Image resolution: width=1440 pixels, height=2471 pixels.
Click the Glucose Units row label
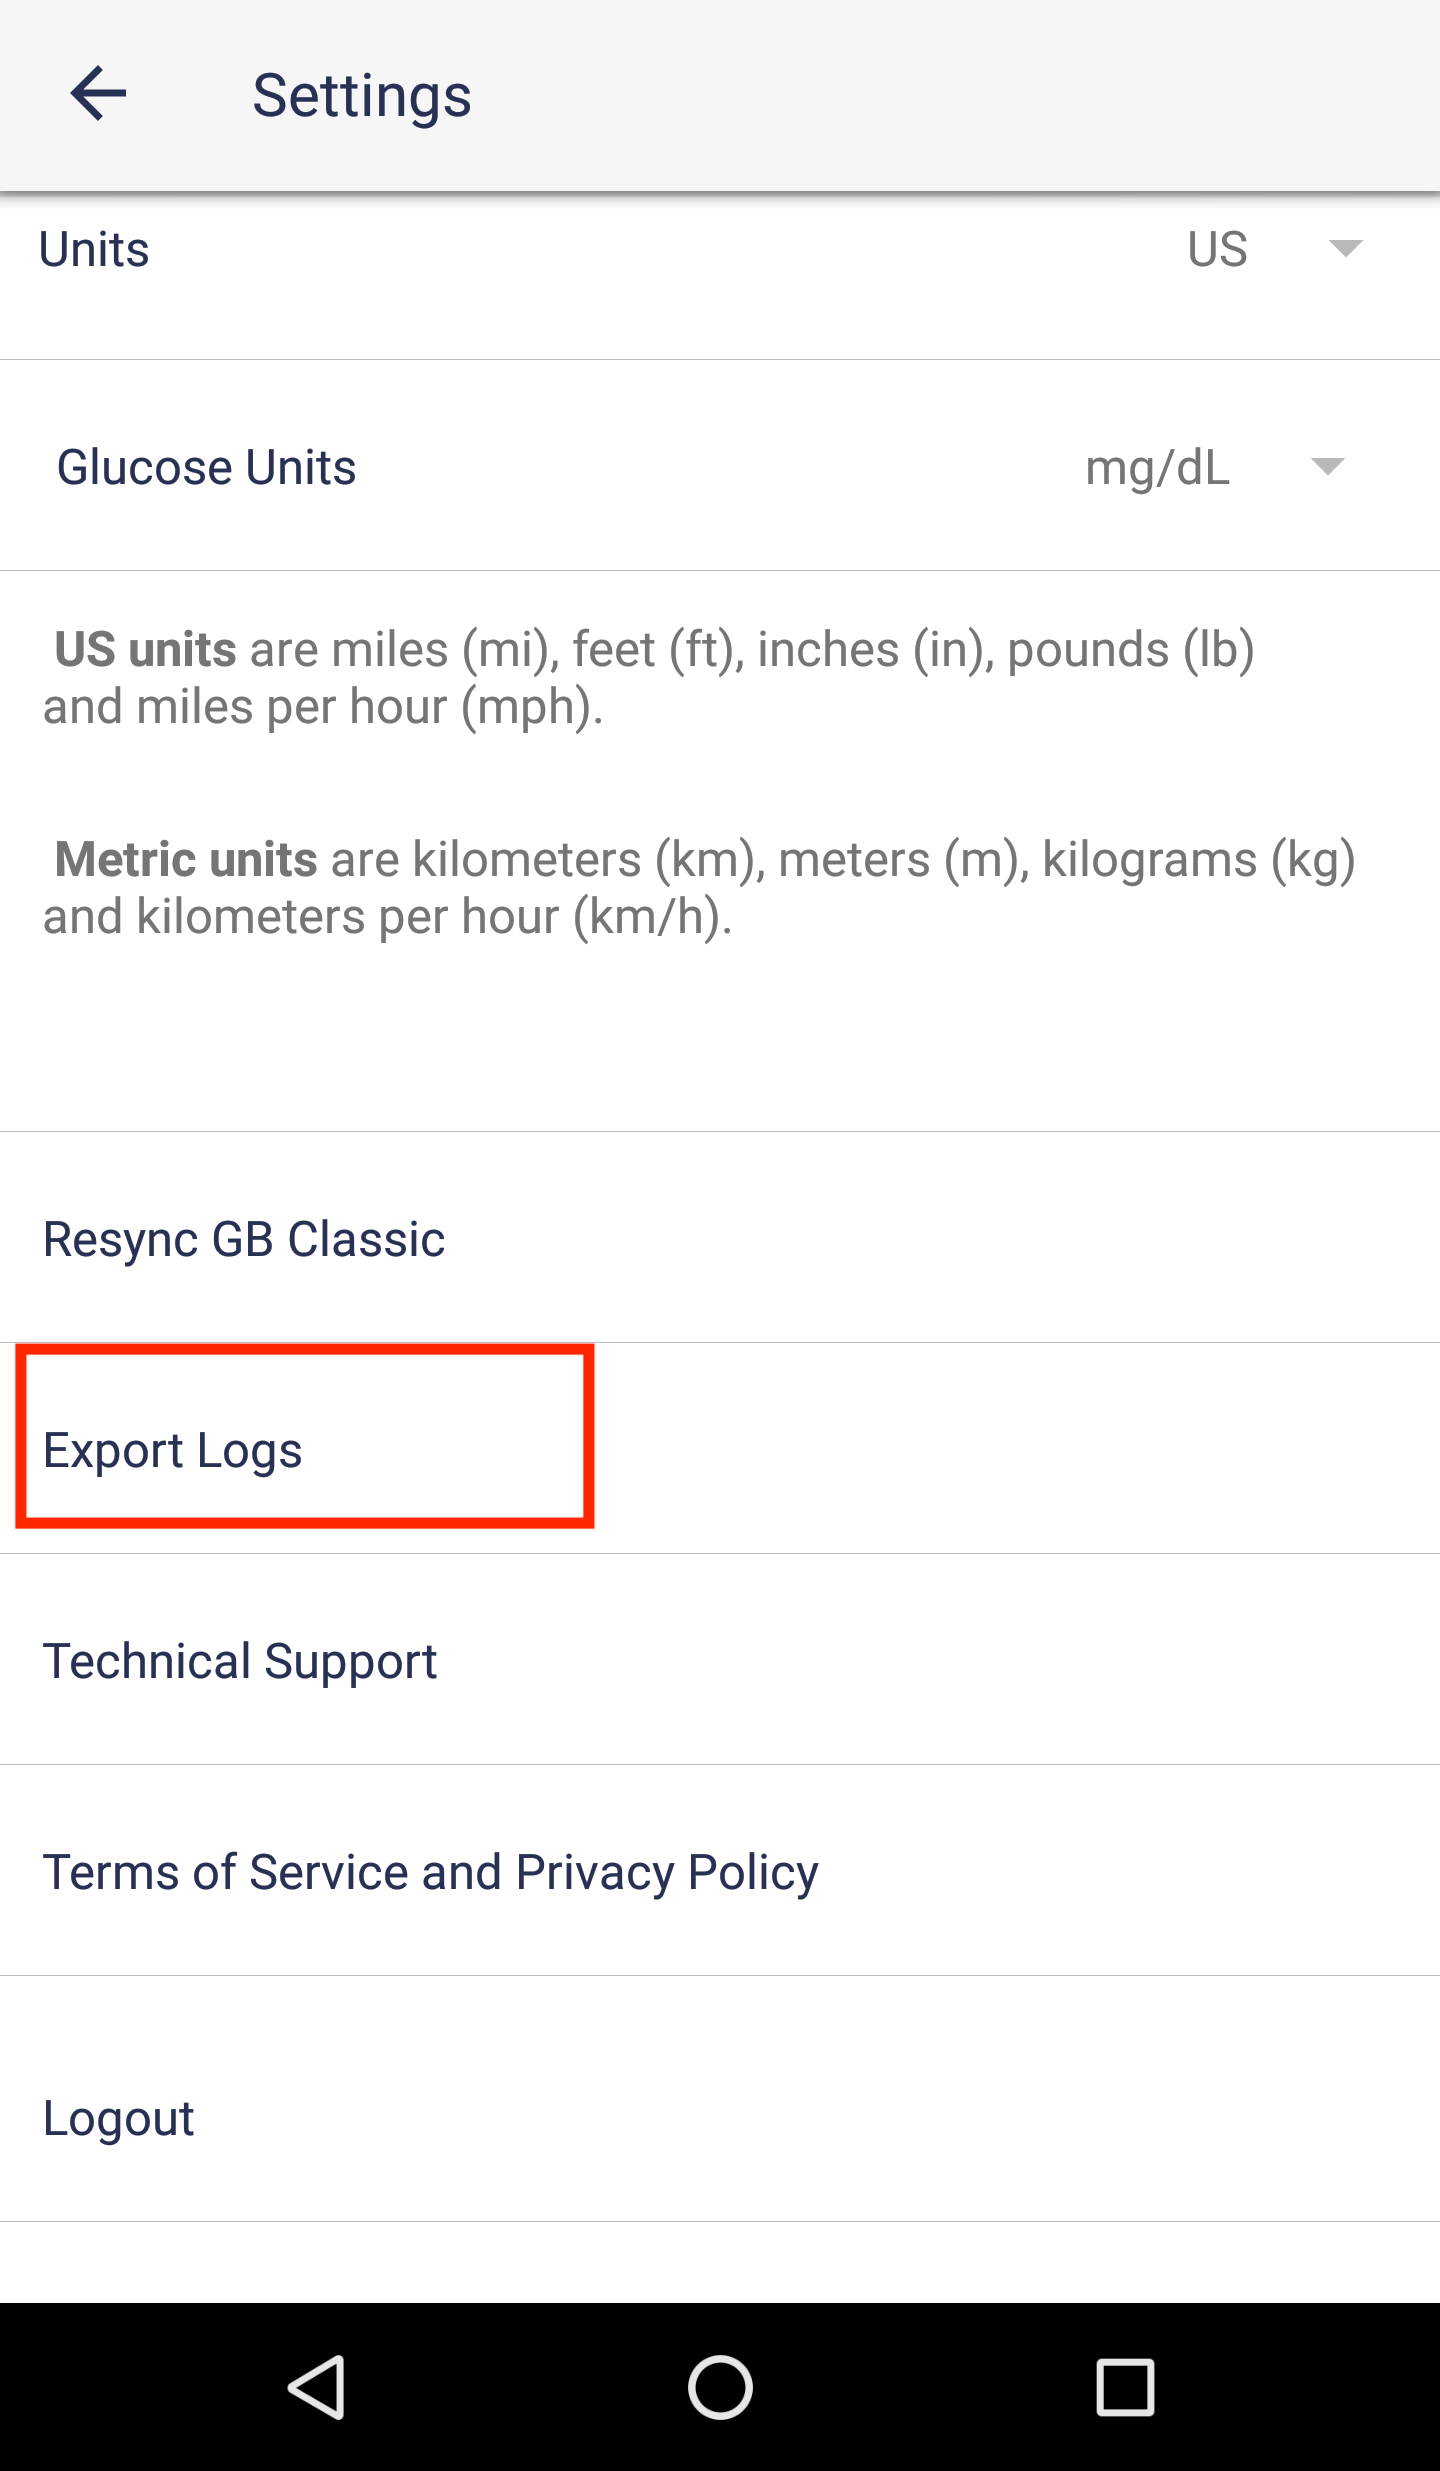[206, 467]
